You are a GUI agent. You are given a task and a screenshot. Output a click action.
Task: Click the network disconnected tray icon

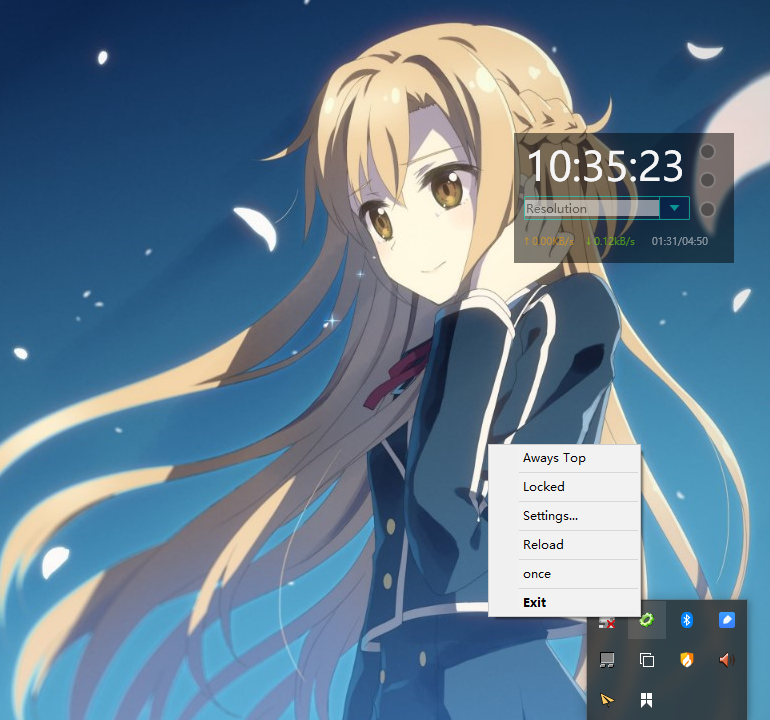(607, 623)
